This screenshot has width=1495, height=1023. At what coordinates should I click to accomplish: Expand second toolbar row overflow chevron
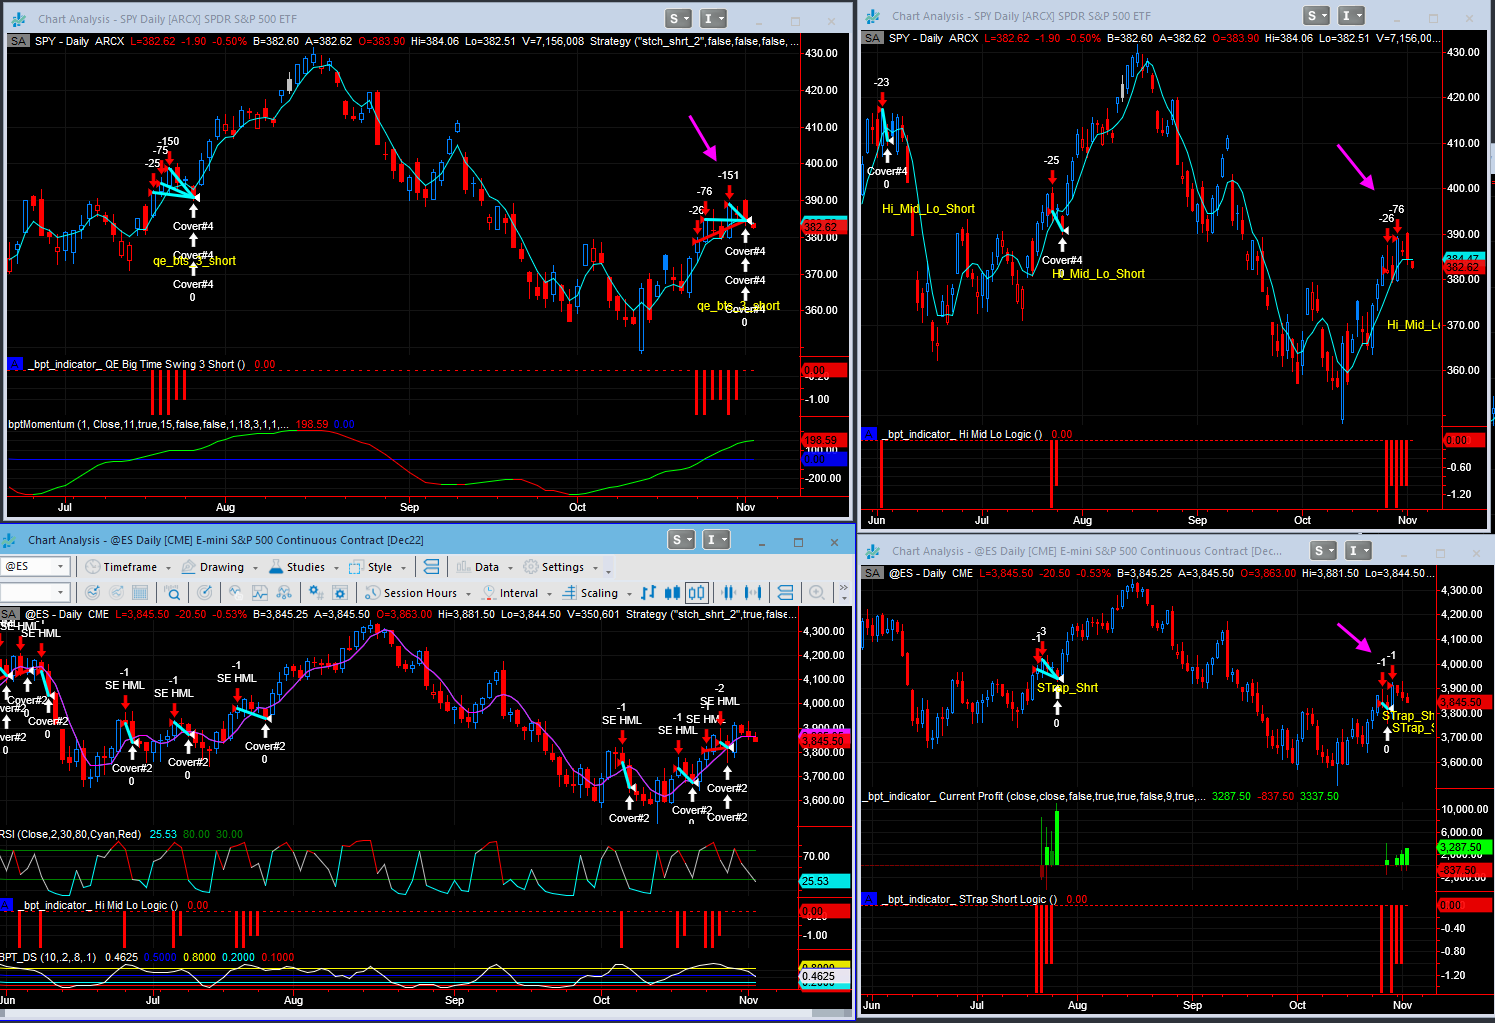pos(844,593)
